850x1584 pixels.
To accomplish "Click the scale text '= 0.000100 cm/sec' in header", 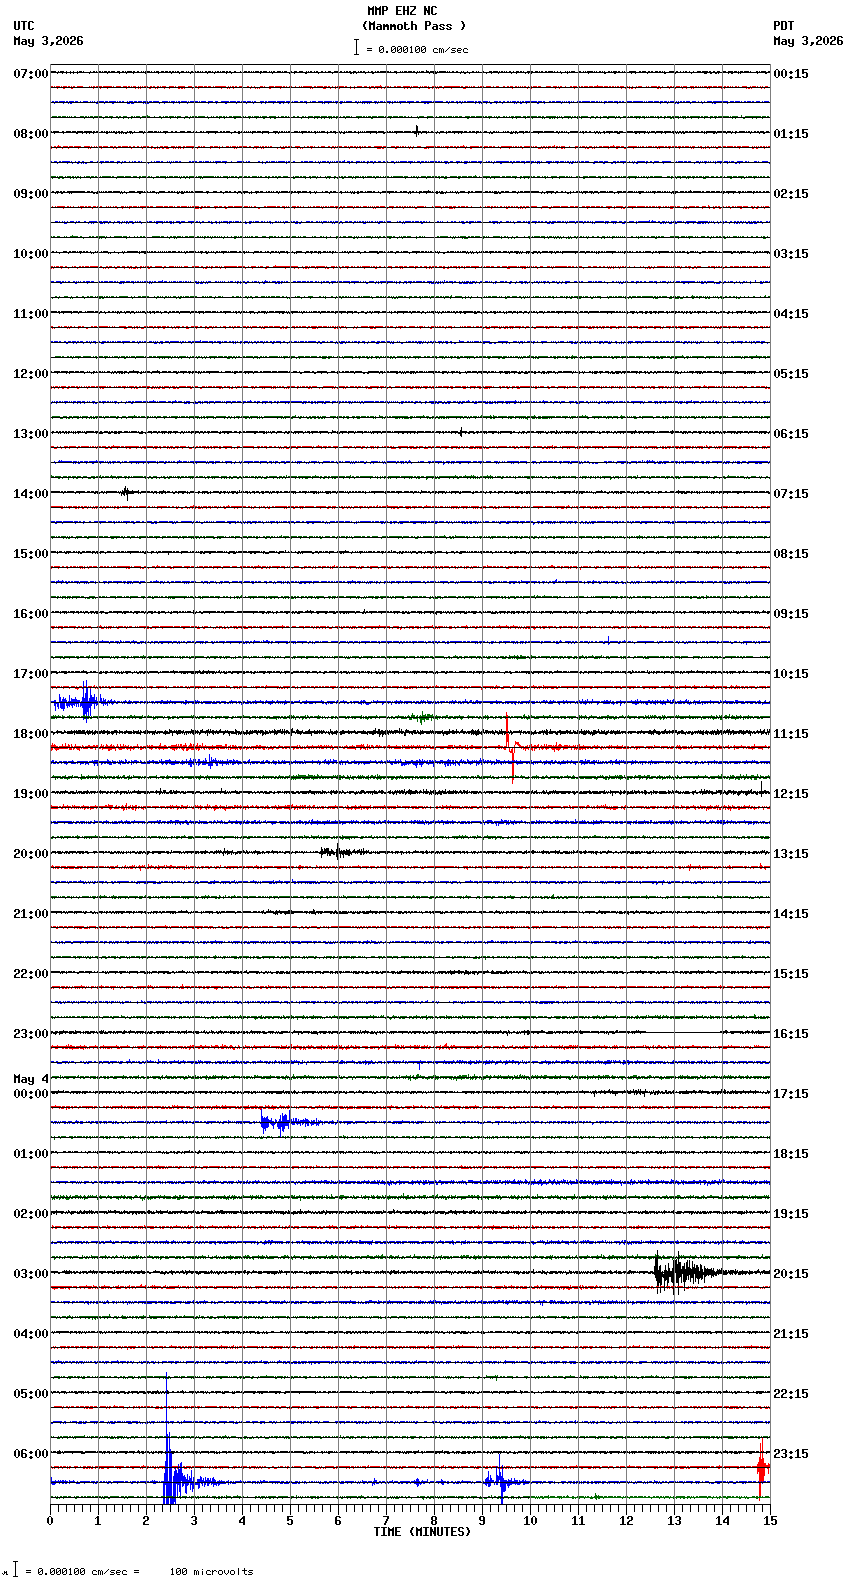I will 417,49.
